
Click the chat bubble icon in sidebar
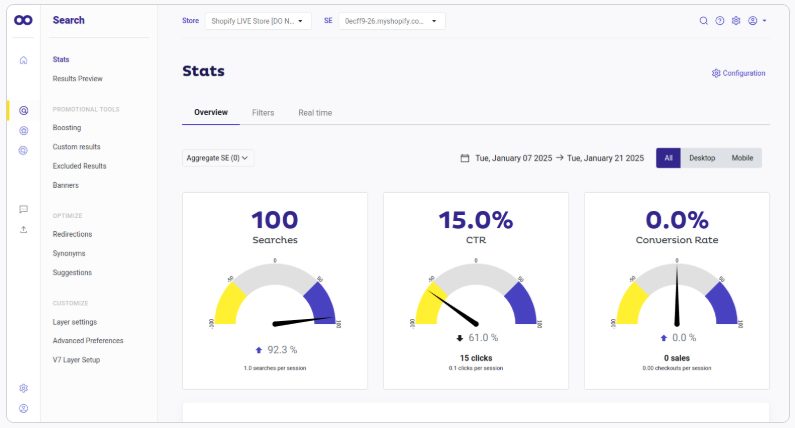click(x=23, y=210)
